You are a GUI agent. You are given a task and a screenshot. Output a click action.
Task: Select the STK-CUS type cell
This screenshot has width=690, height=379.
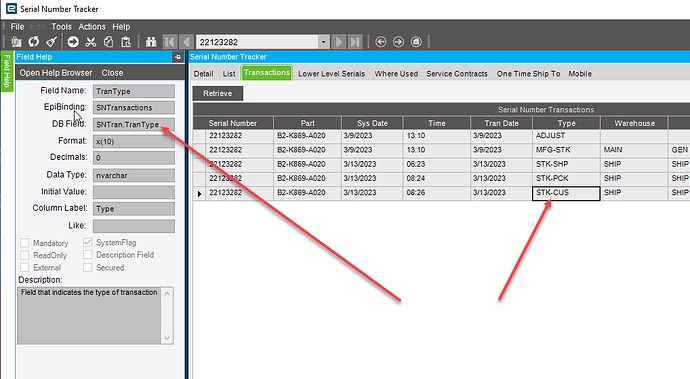click(x=566, y=193)
